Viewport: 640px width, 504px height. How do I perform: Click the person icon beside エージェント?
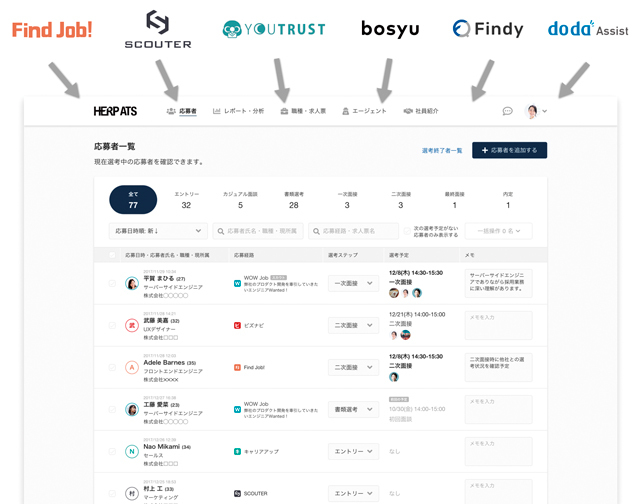tap(346, 111)
